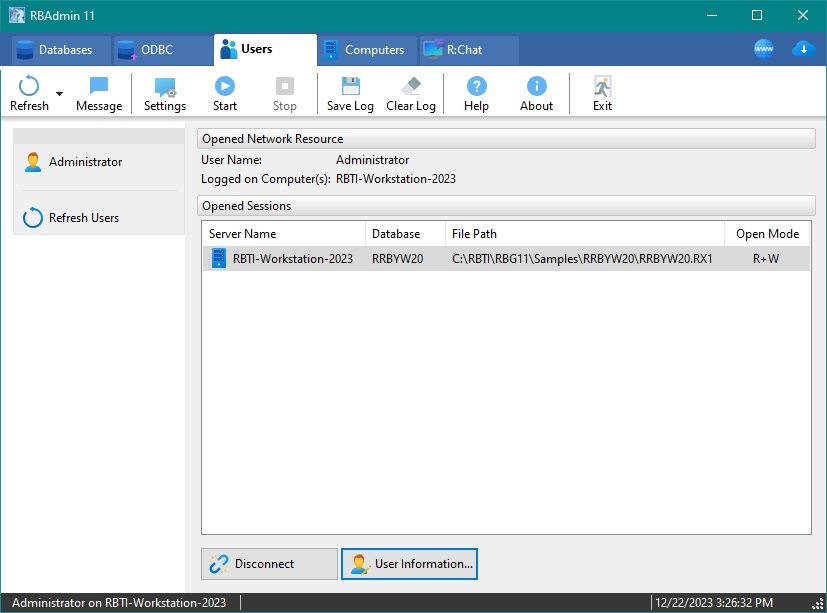Click the Start play button
The height and width of the screenshot is (613, 827).
point(225,93)
